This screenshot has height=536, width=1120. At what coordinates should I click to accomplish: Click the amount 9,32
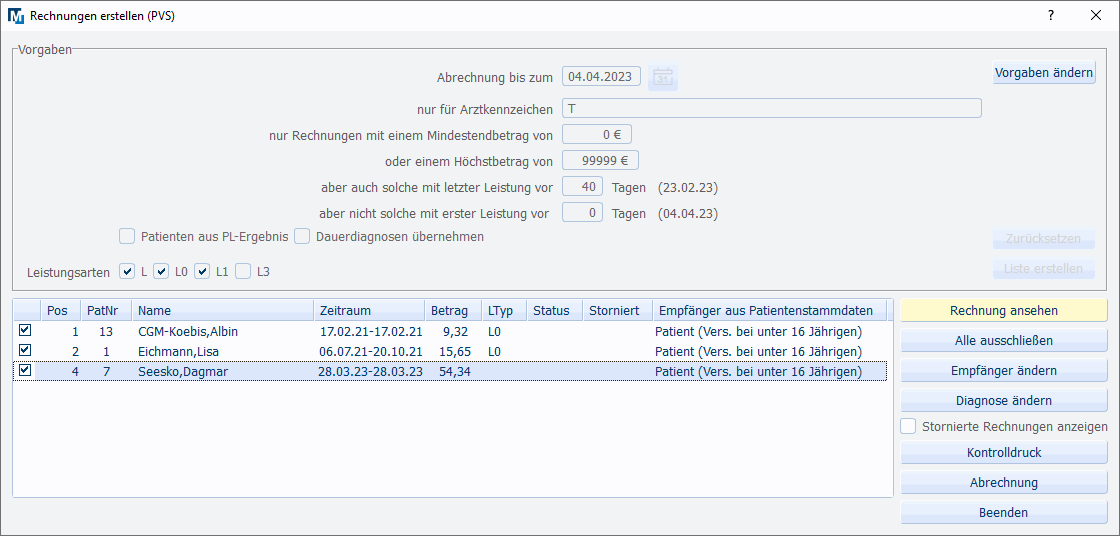pos(456,332)
